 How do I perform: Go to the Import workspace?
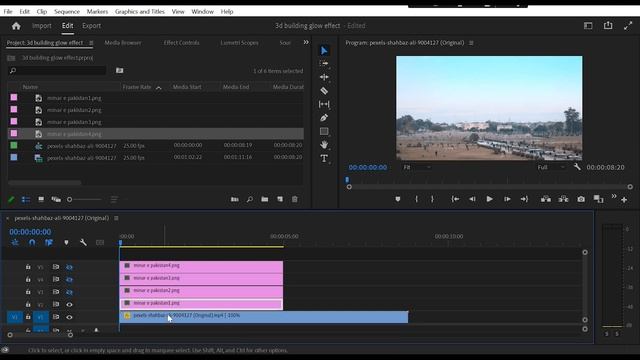[42, 25]
